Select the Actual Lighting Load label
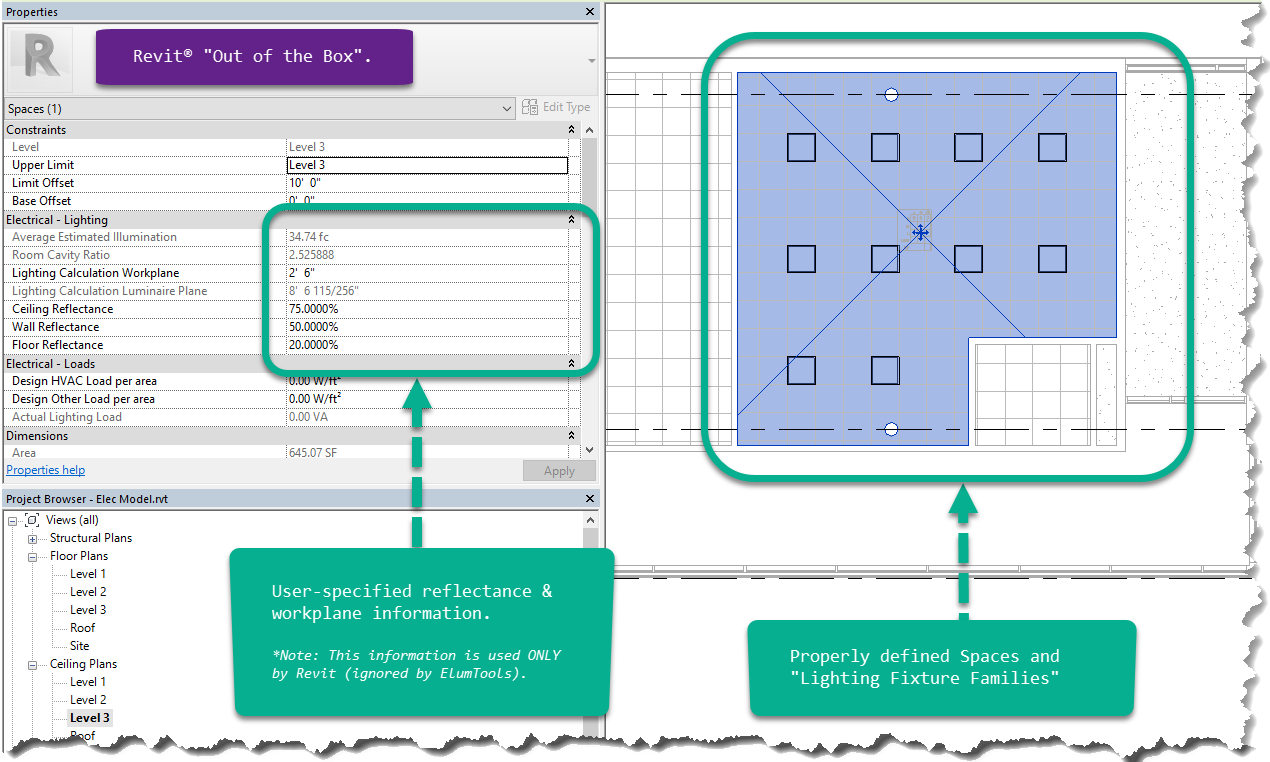Image resolution: width=1270 pixels, height=762 pixels. (x=66, y=417)
